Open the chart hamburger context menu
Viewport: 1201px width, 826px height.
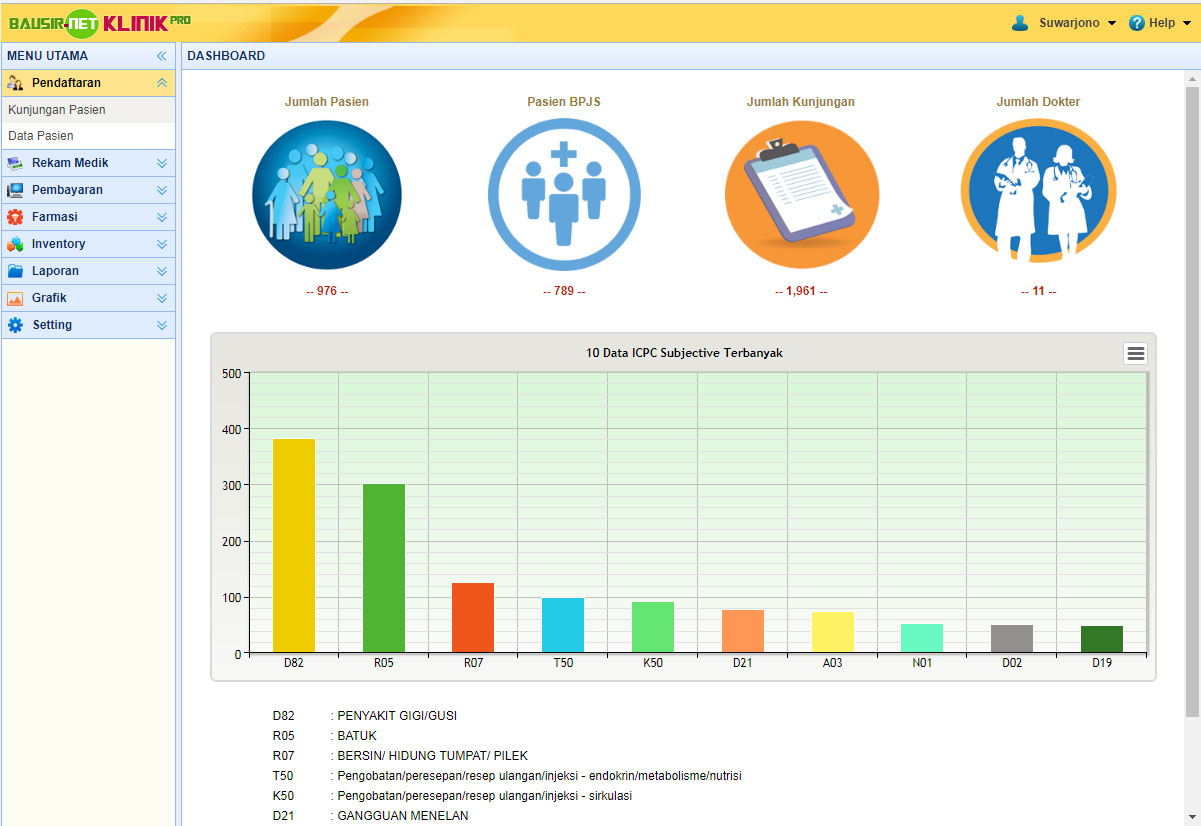(1135, 354)
